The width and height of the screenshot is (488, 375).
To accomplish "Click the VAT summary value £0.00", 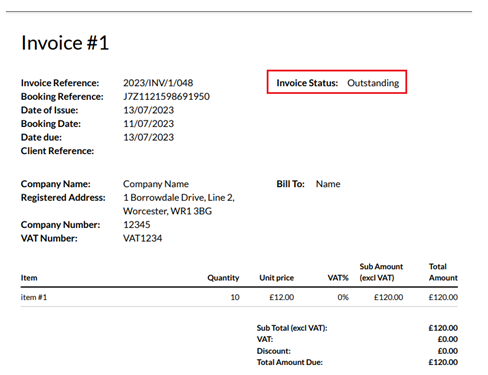I will coord(448,339).
